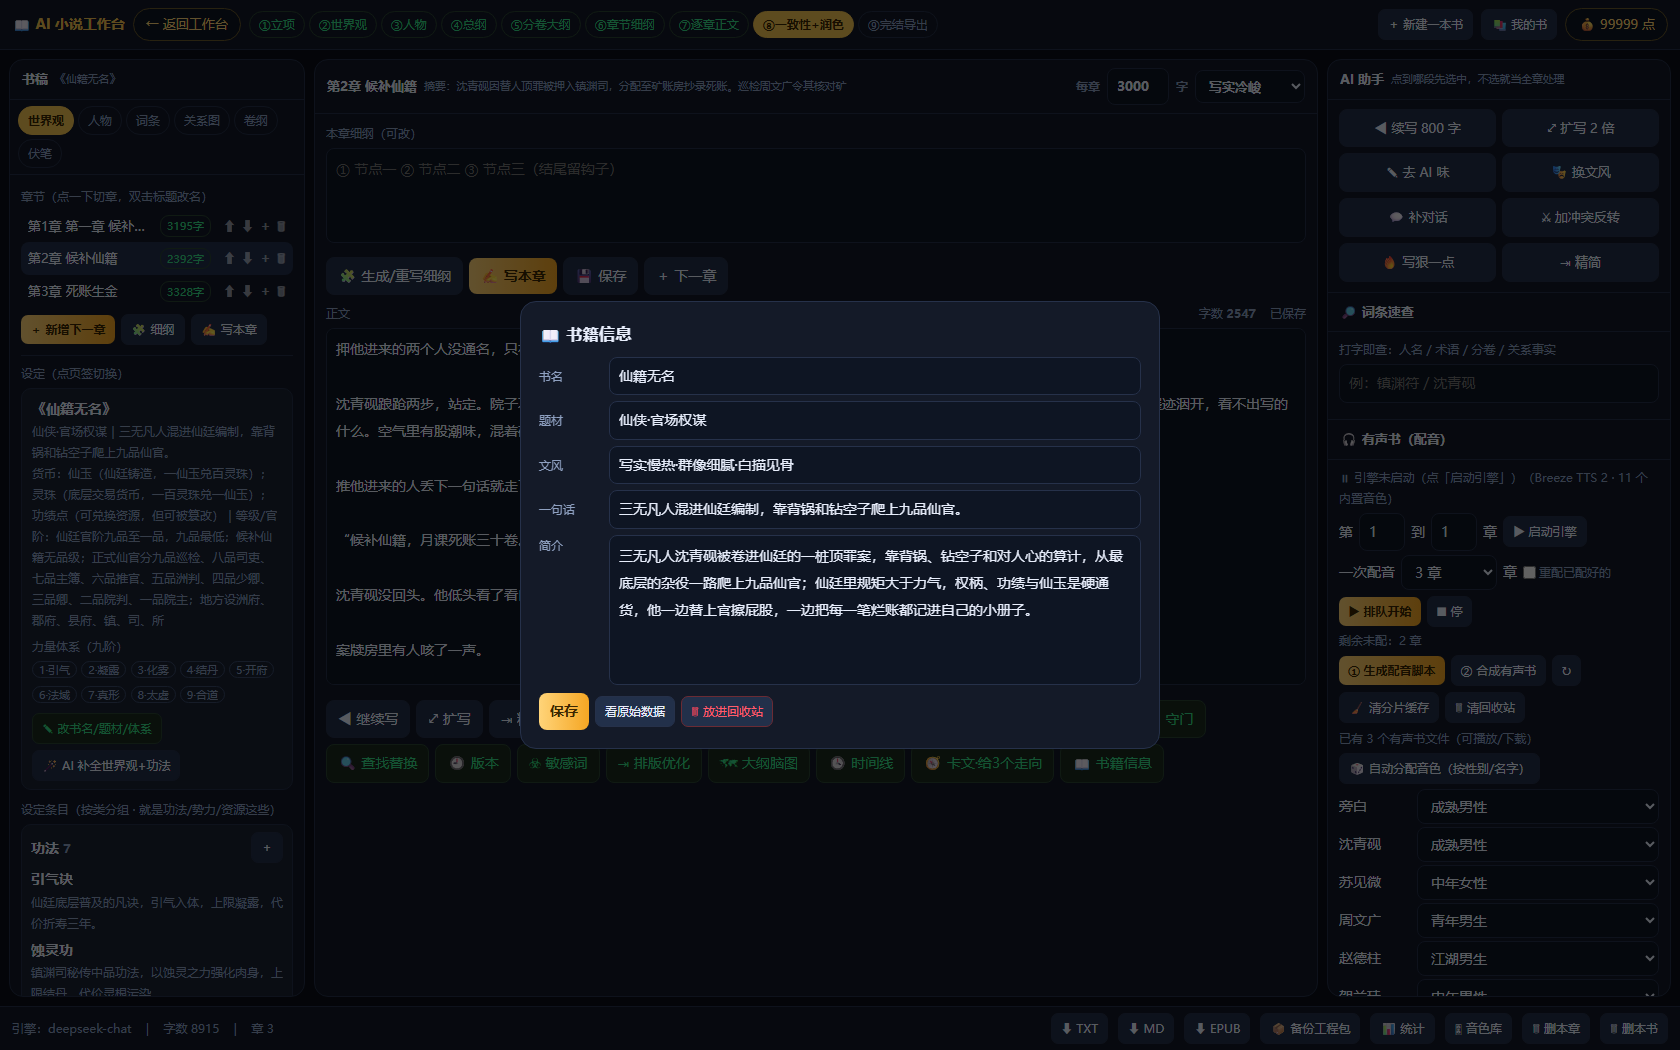Click the refresh icon beside 合成有声书
The height and width of the screenshot is (1050, 1680).
click(x=1566, y=671)
